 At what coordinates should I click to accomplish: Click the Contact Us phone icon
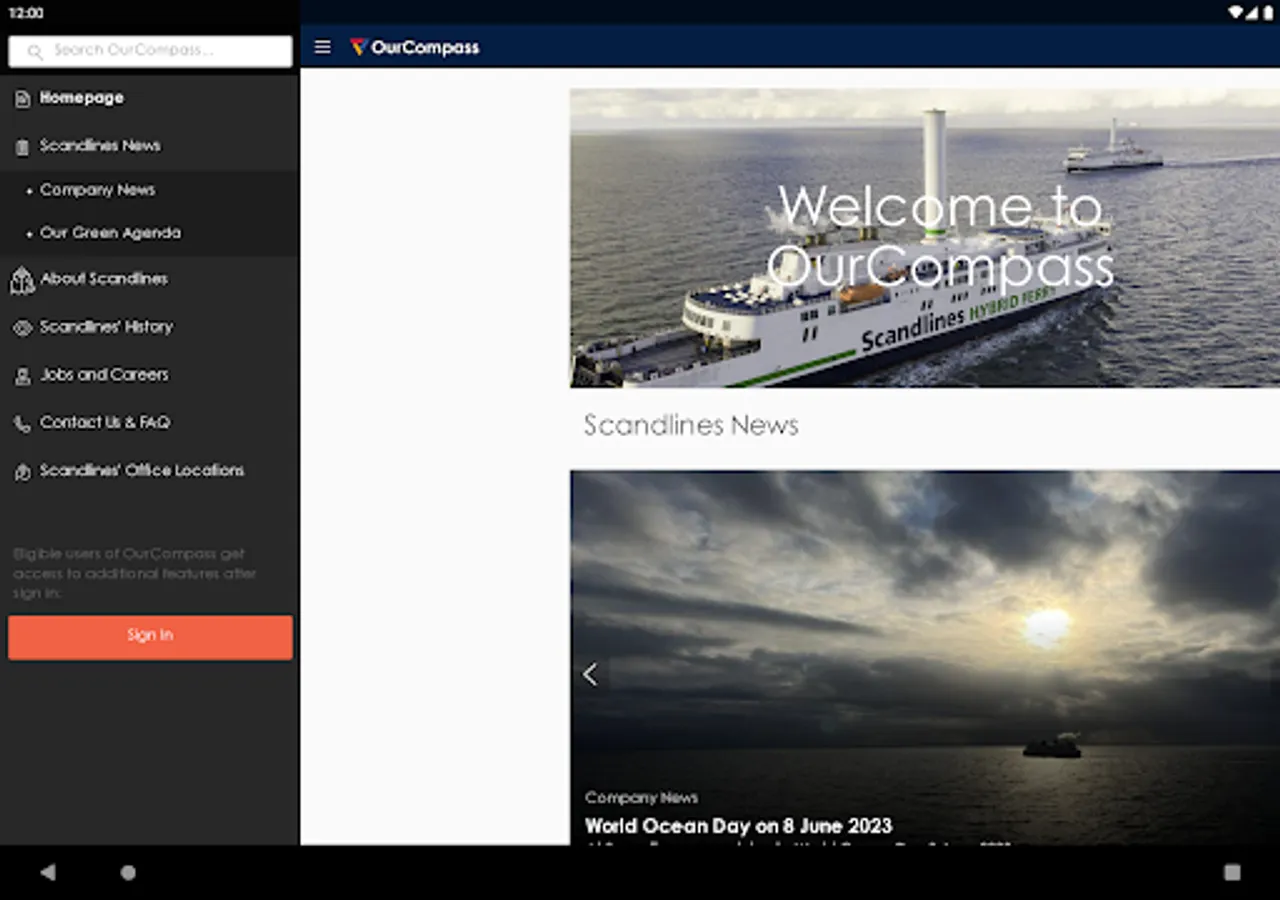click(x=22, y=424)
